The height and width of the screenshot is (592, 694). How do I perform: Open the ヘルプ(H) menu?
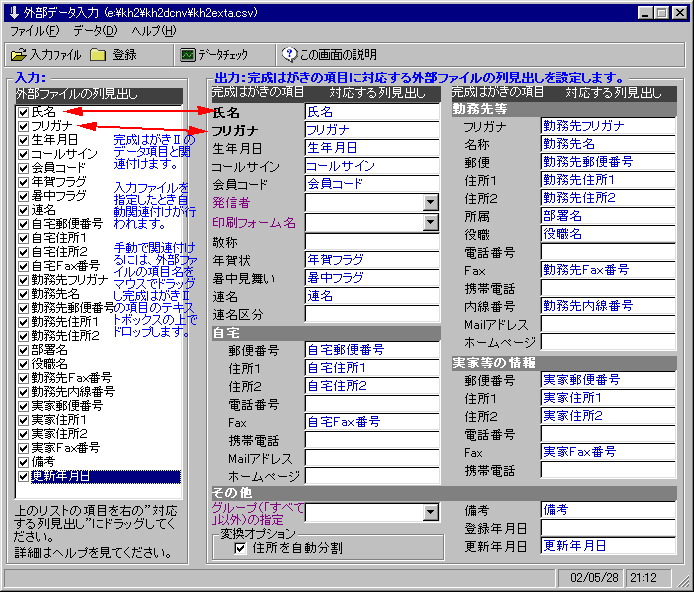click(153, 32)
